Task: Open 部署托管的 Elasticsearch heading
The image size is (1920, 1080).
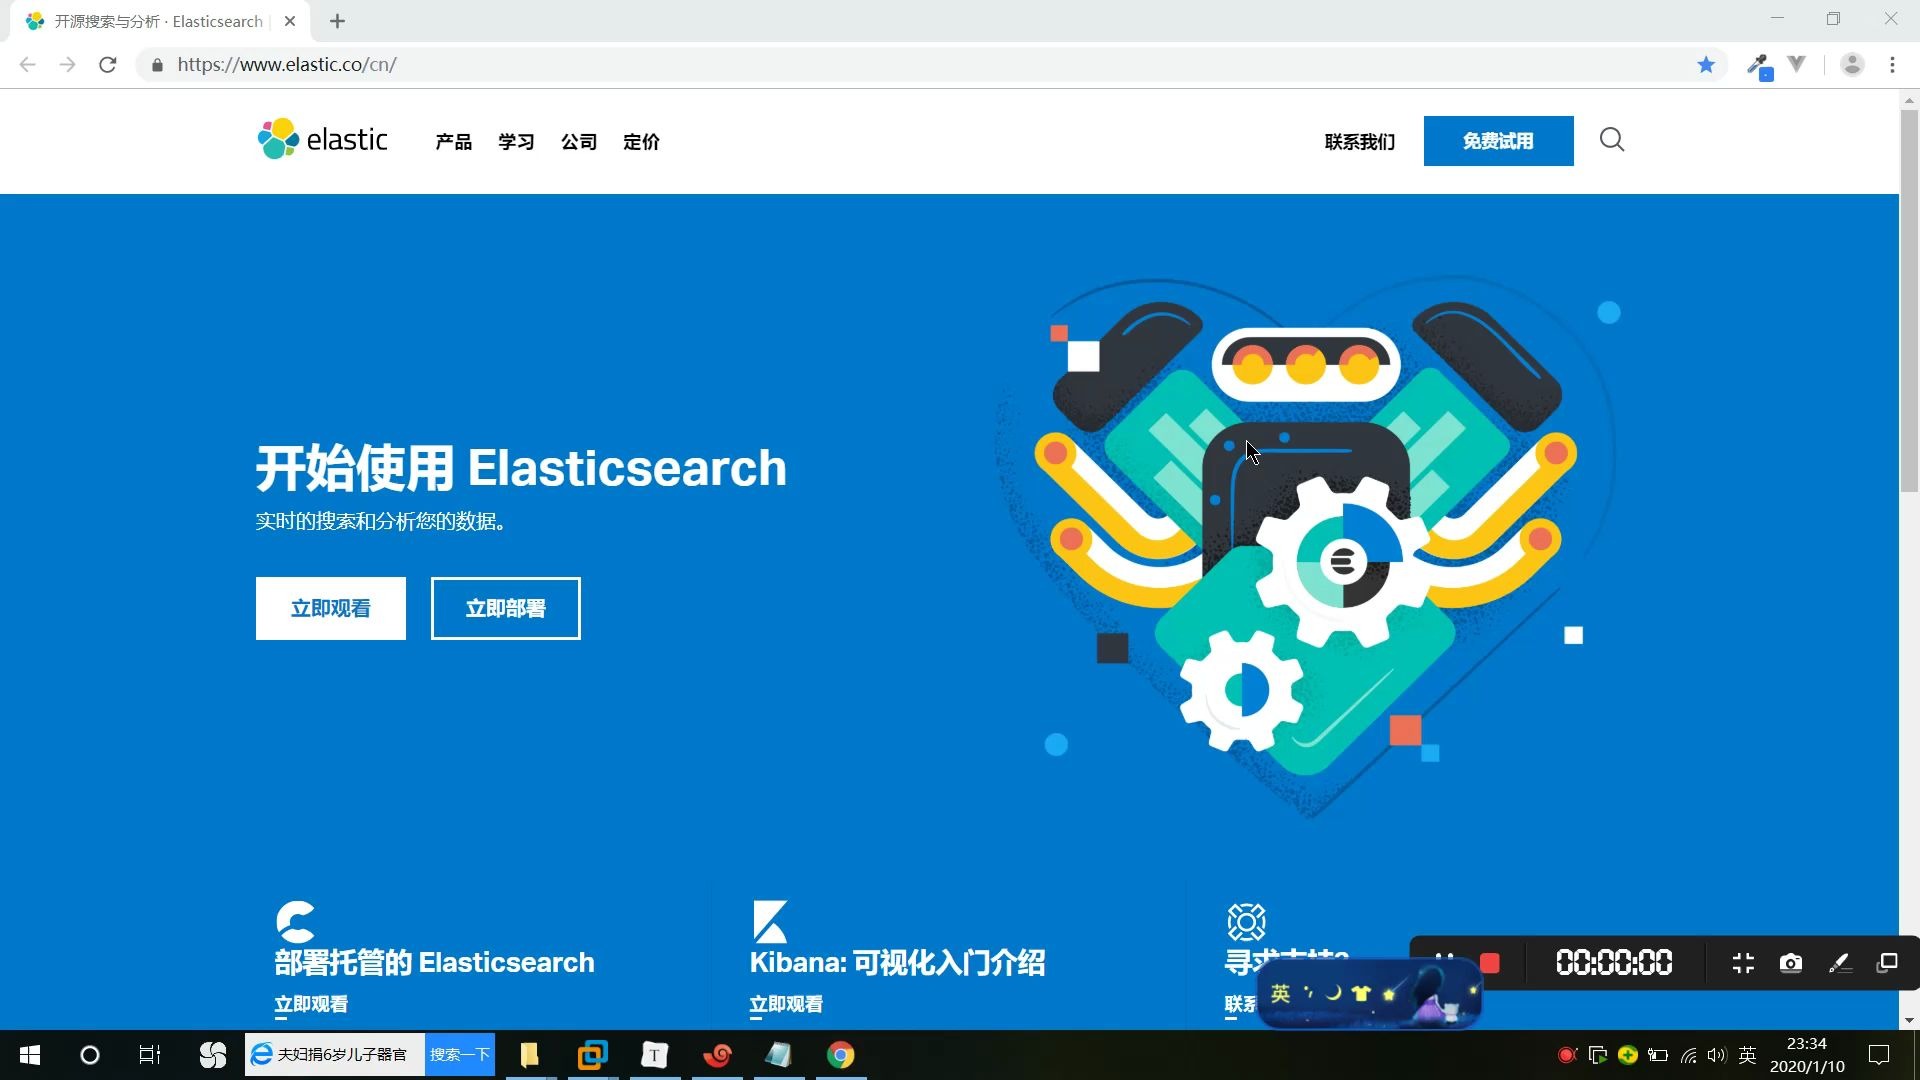Action: point(434,962)
